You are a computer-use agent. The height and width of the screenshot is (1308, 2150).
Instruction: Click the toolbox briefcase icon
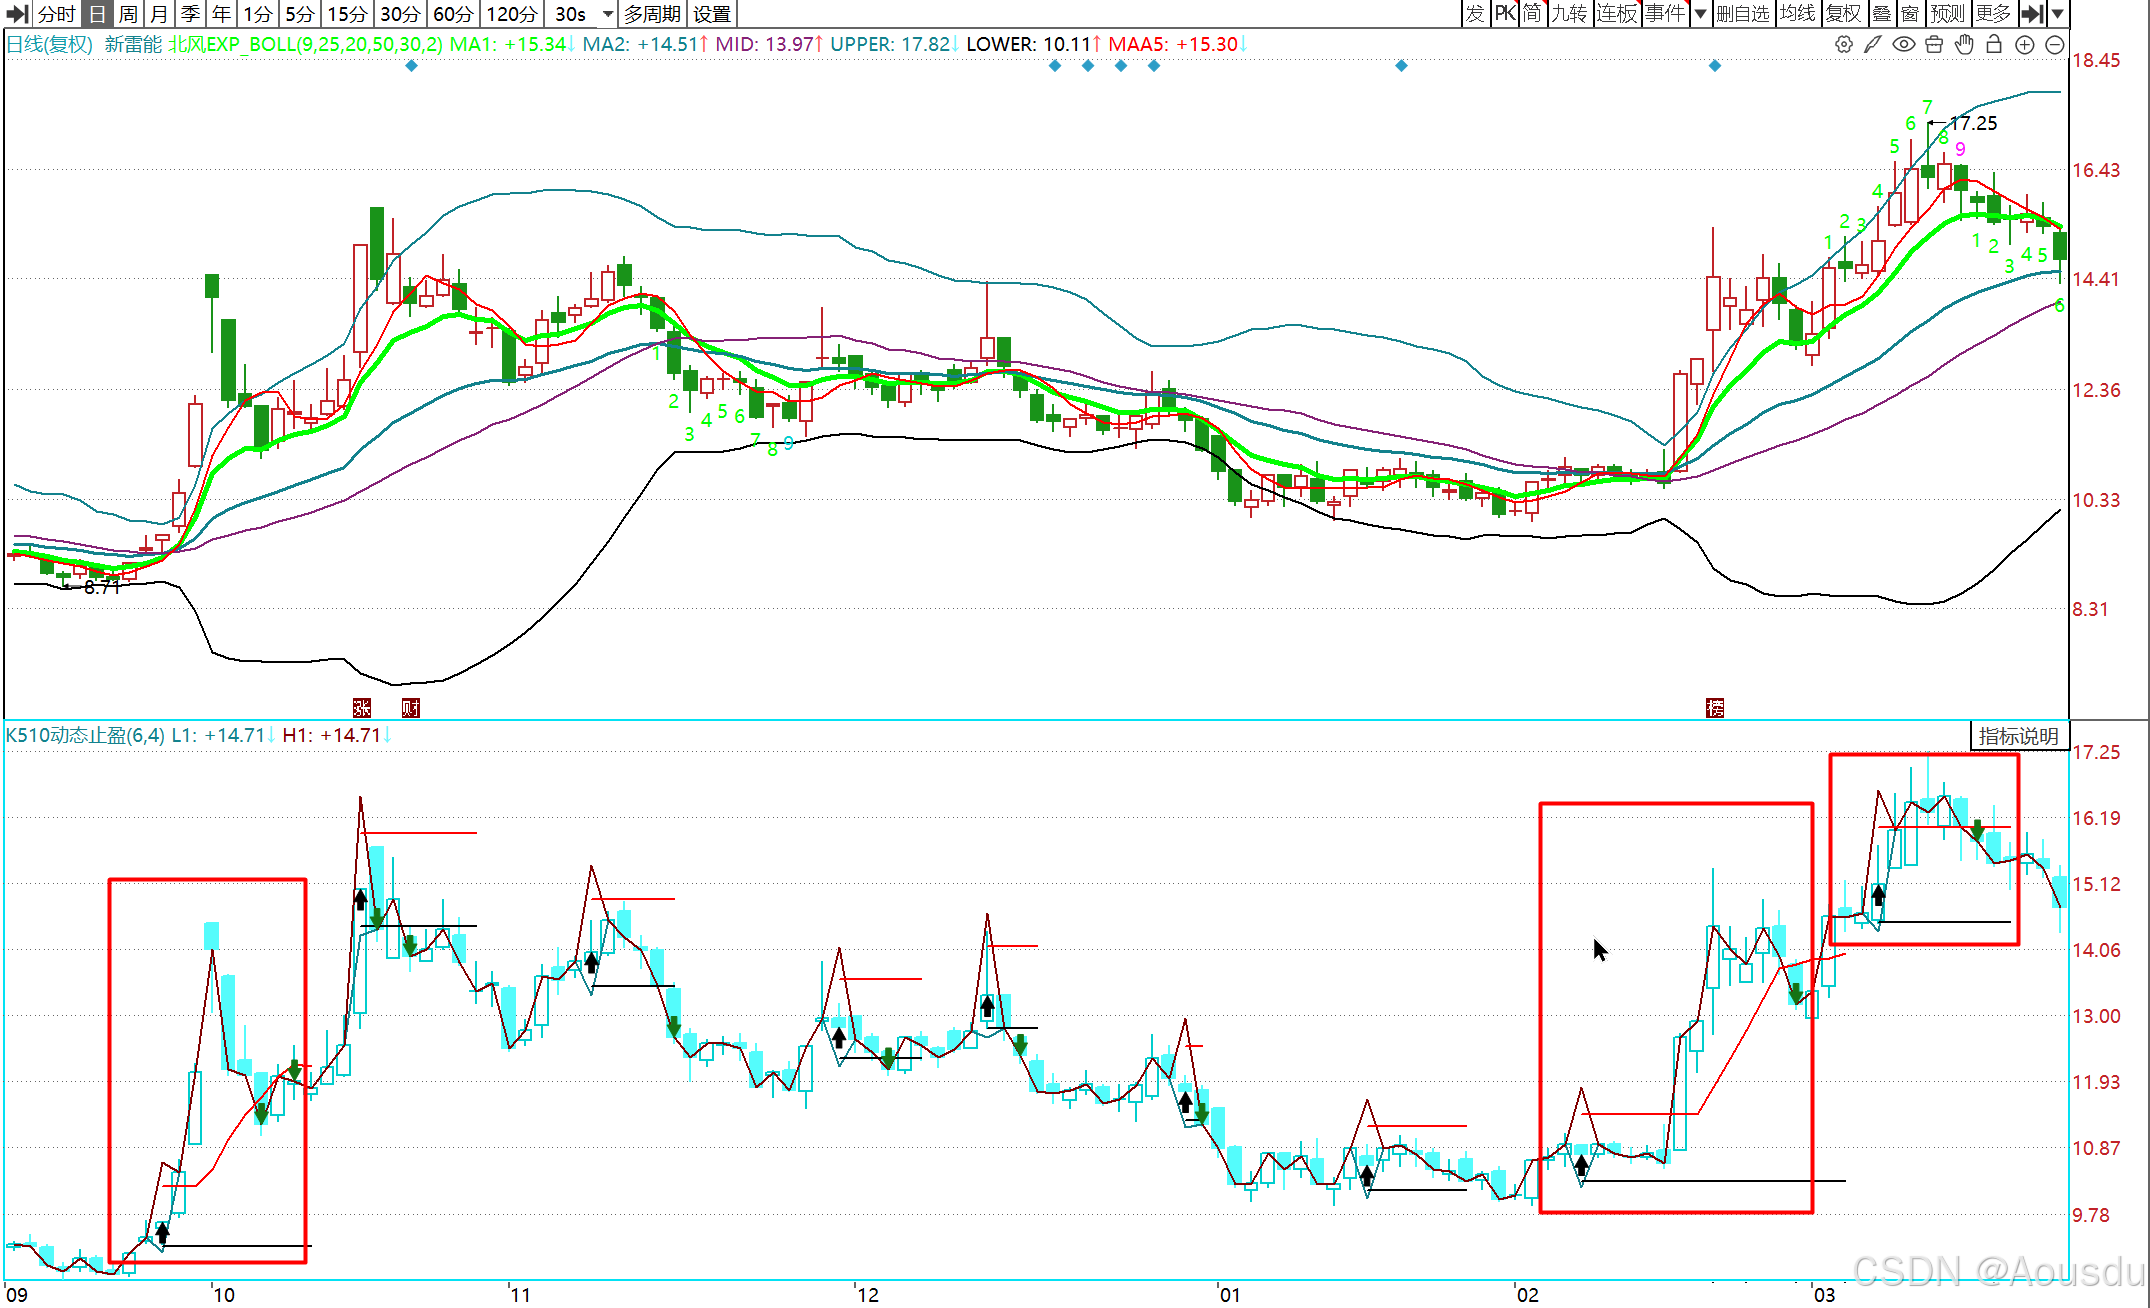tap(1934, 44)
